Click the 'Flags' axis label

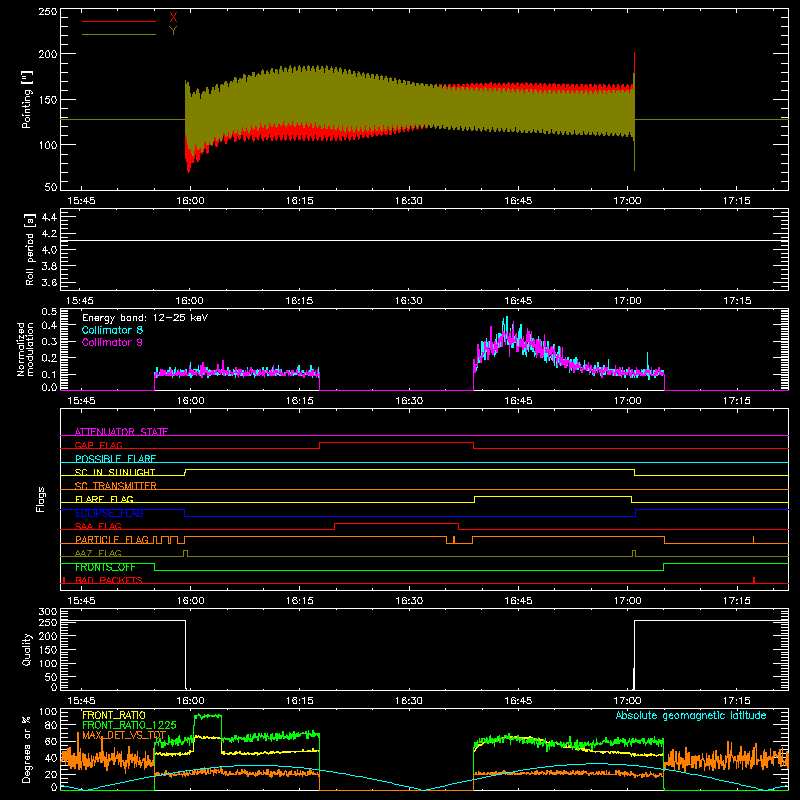(x=41, y=499)
